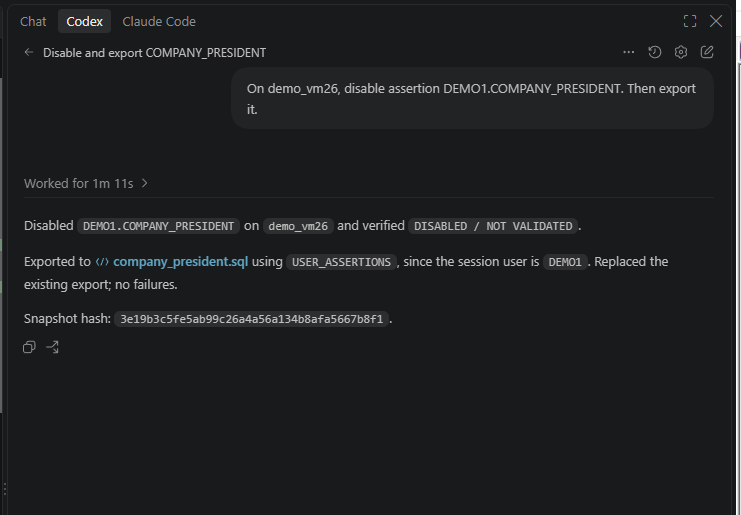Switch to the Chat tab

coord(33,21)
